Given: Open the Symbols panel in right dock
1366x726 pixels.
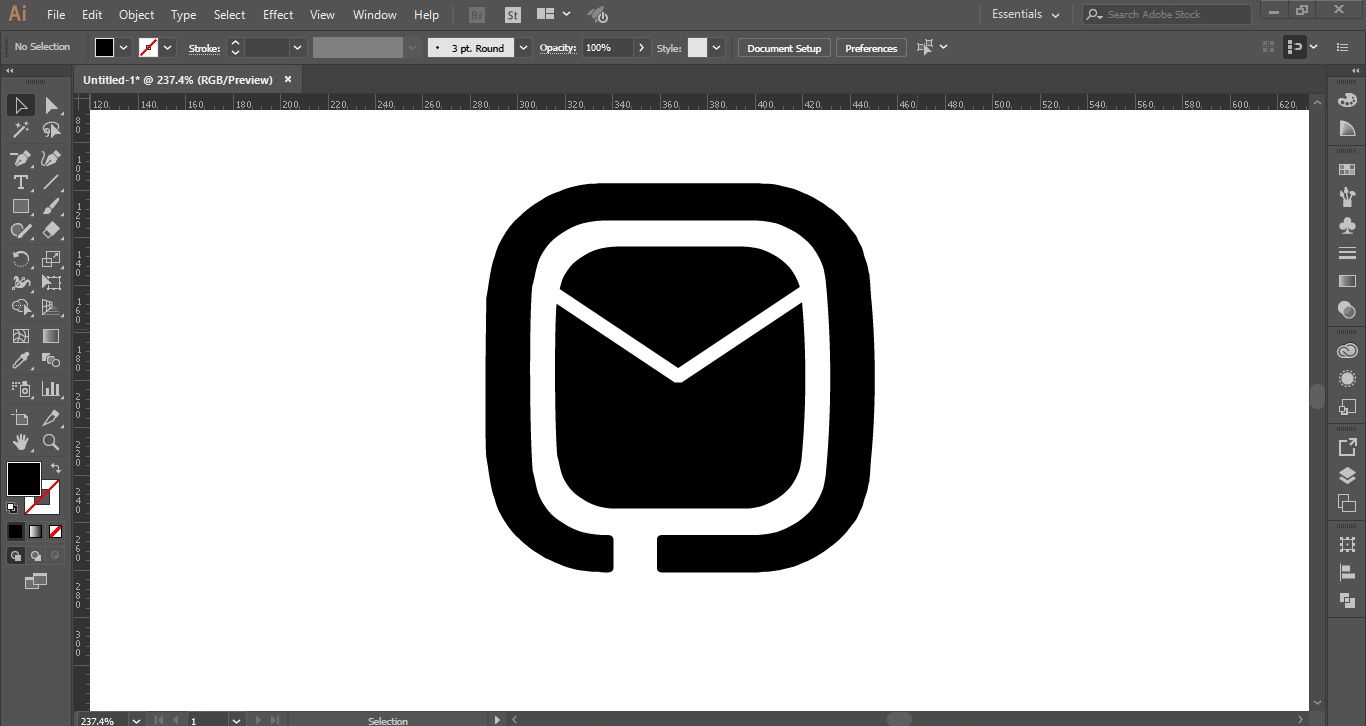Looking at the screenshot, I should pos(1347,225).
